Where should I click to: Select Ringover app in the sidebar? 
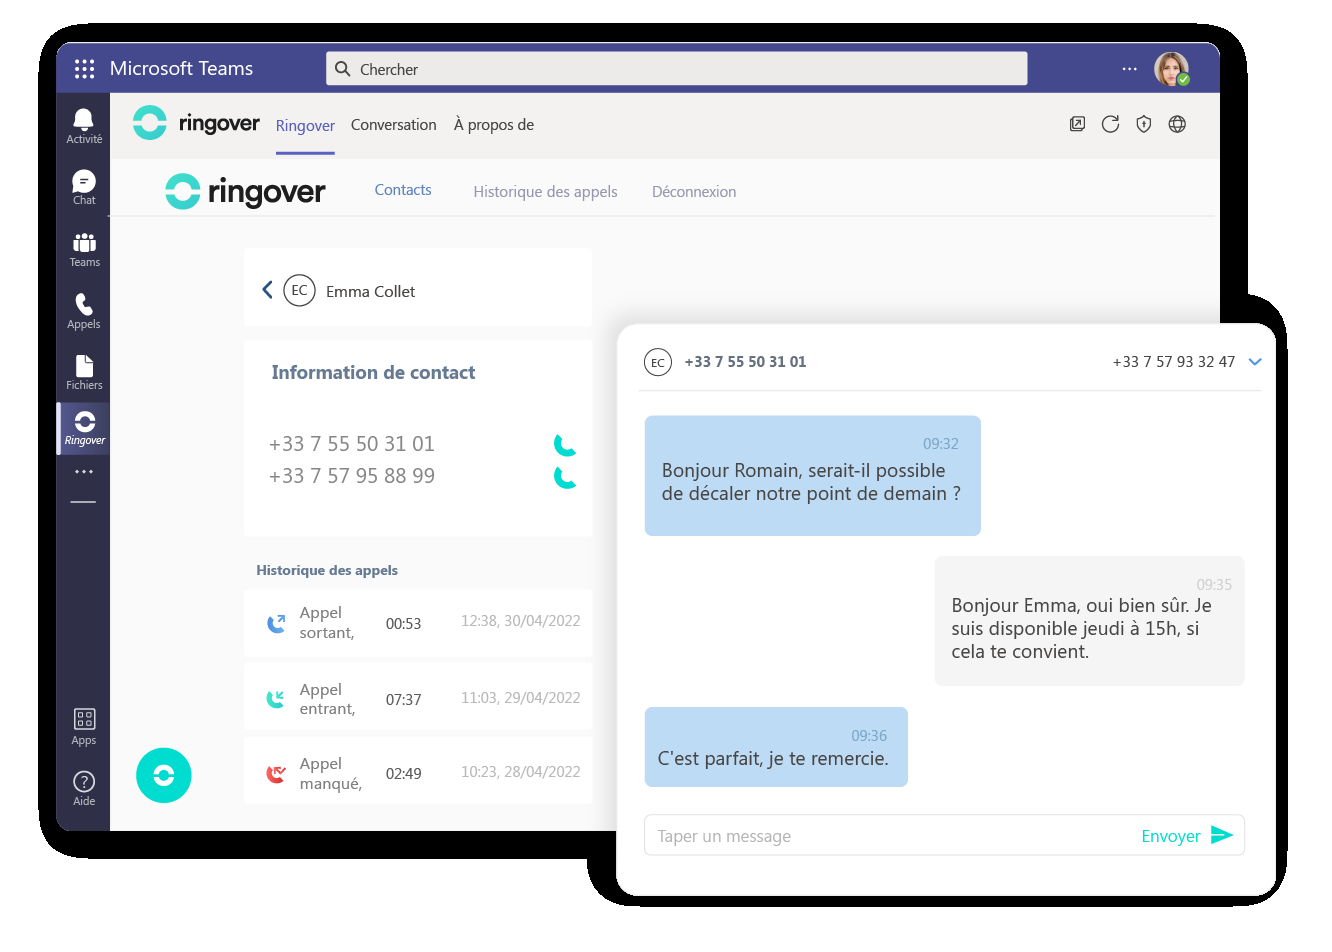(x=84, y=428)
